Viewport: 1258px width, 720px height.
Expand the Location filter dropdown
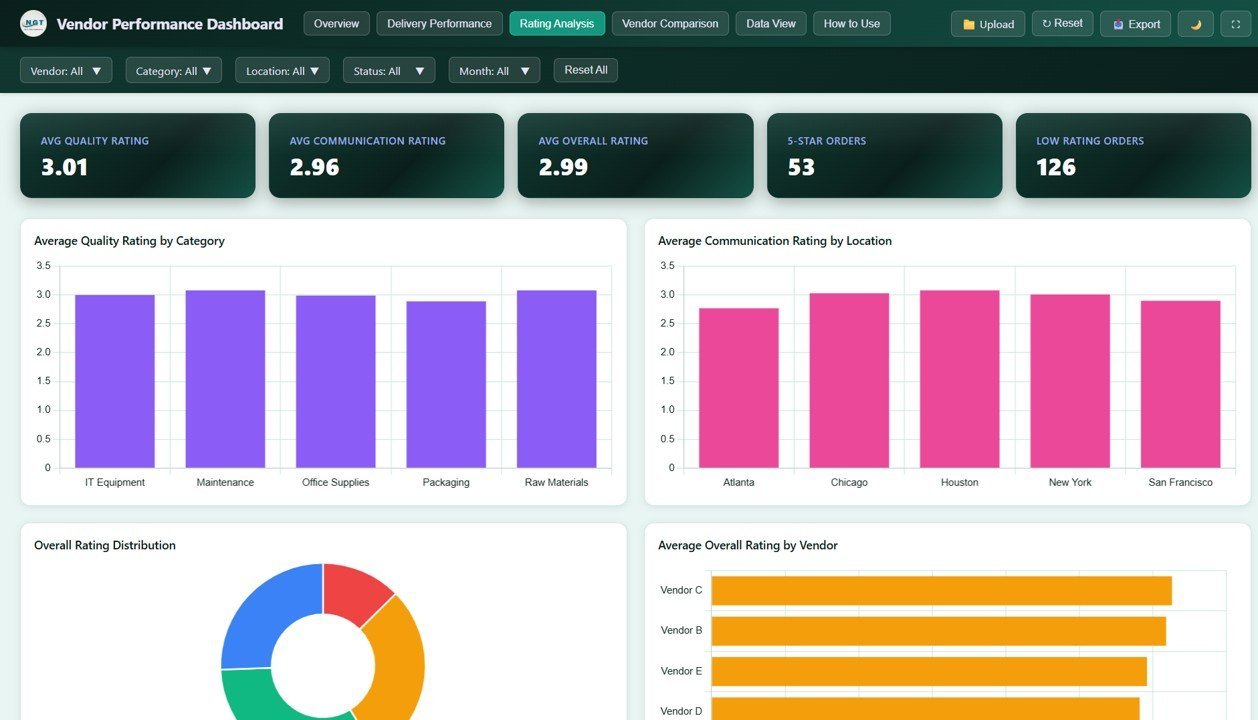[282, 70]
